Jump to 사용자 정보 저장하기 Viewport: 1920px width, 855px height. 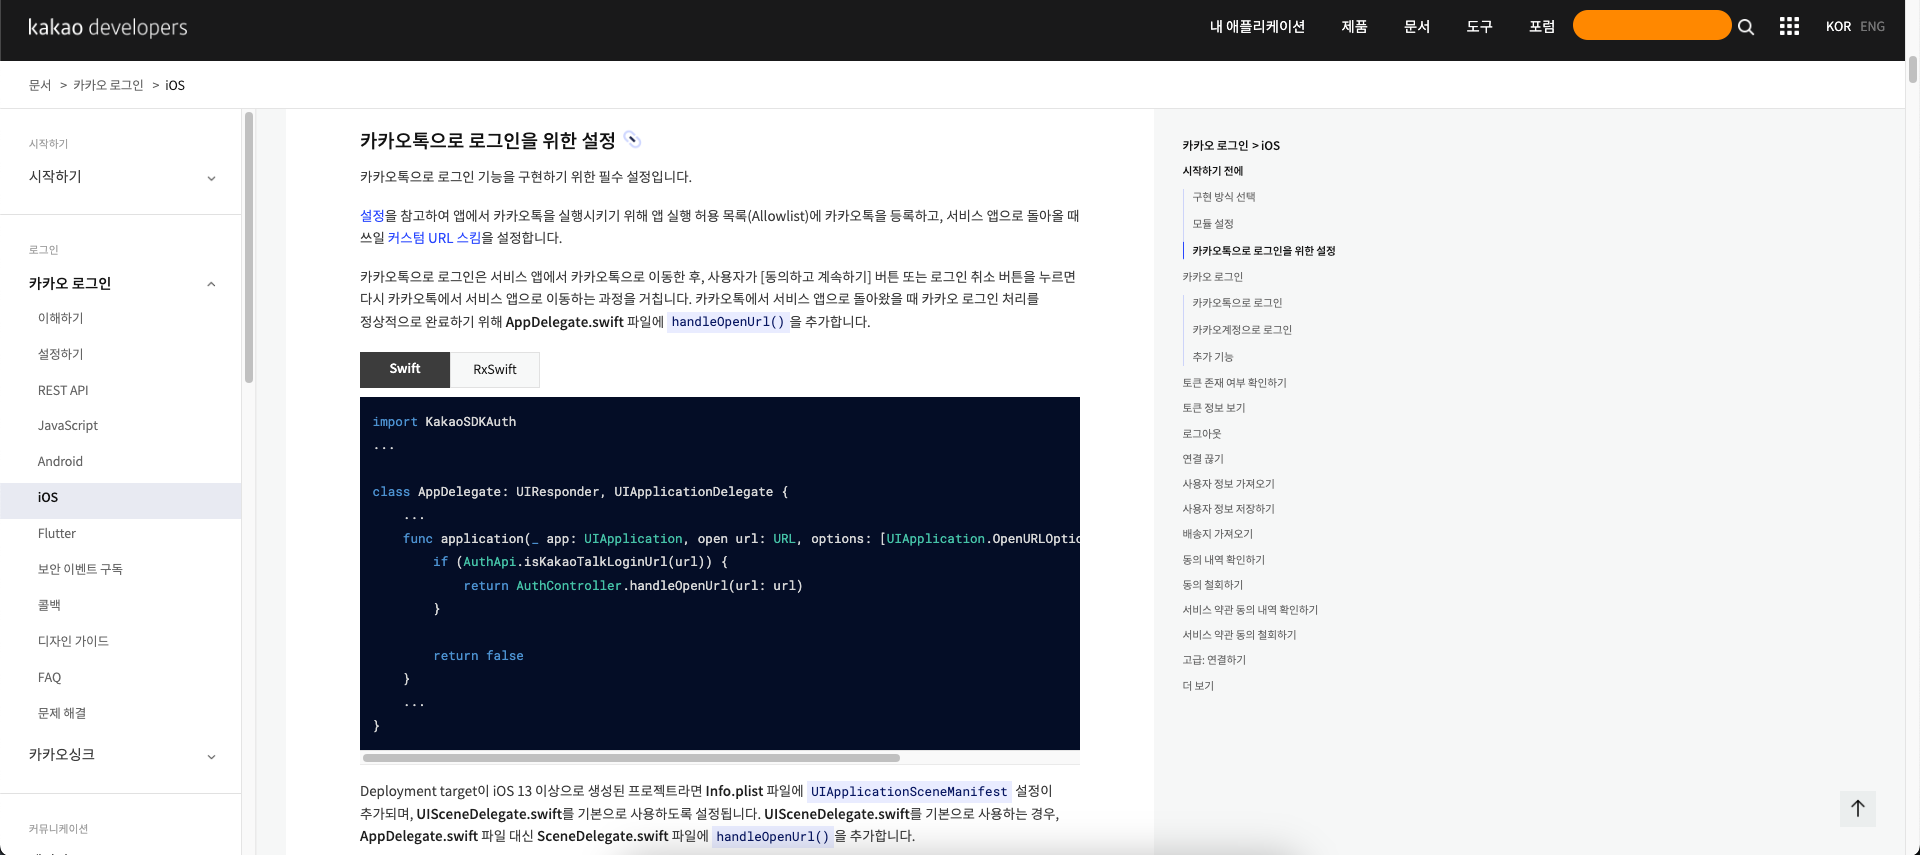[x=1228, y=509]
